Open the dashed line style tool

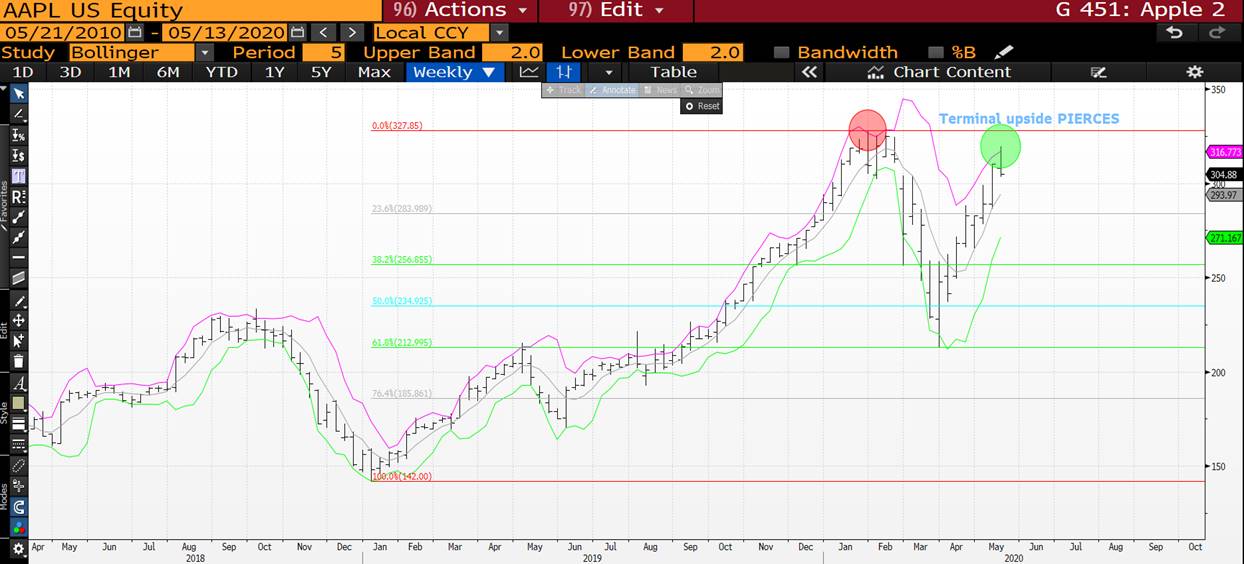[x=20, y=443]
